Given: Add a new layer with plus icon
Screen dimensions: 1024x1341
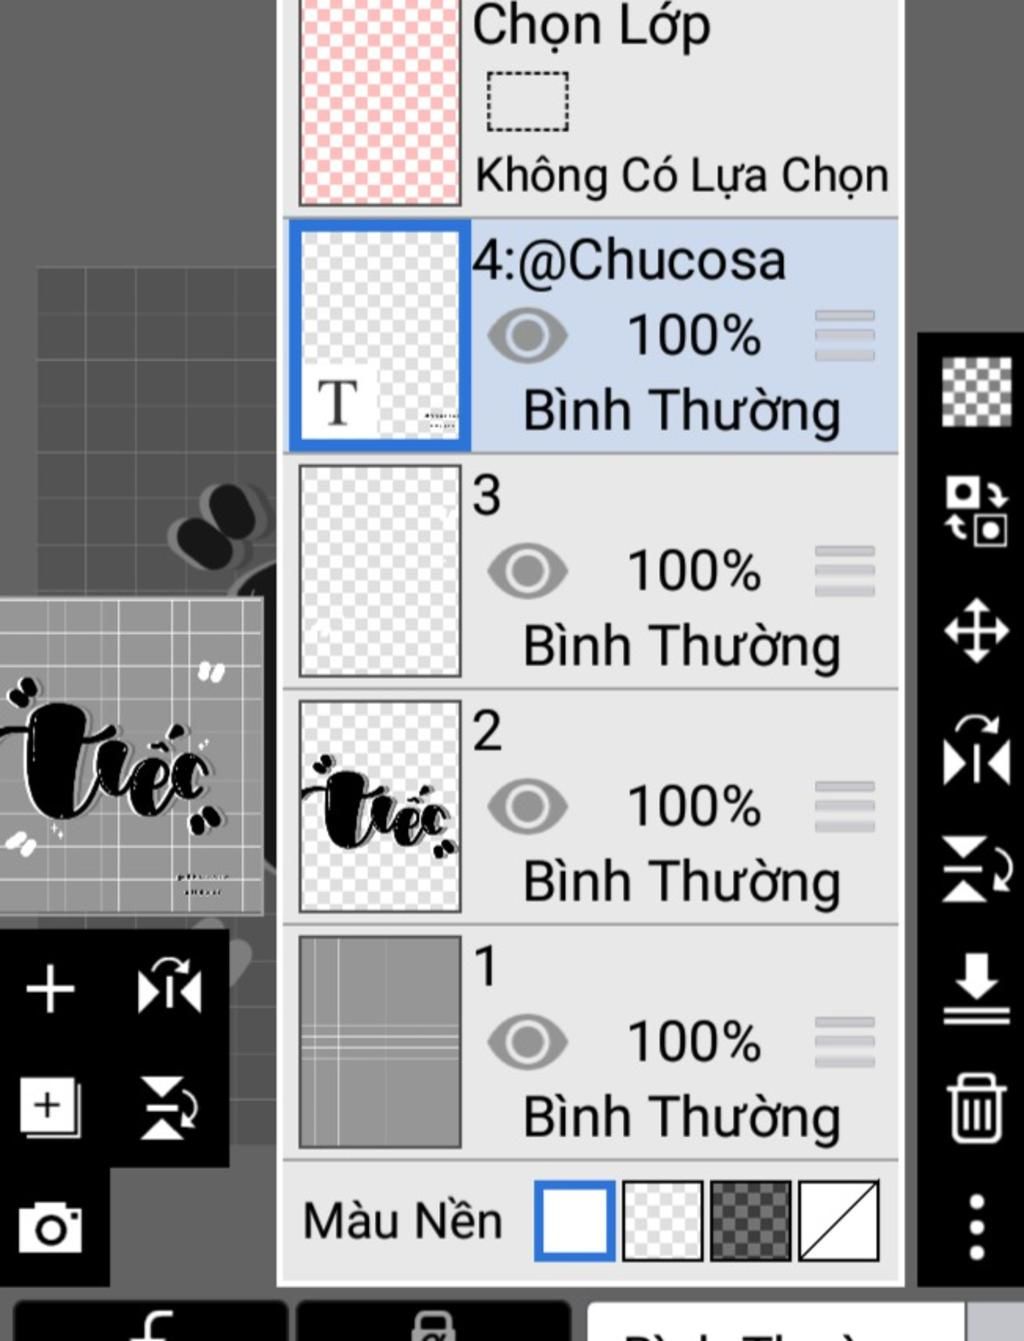Looking at the screenshot, I should 50,990.
